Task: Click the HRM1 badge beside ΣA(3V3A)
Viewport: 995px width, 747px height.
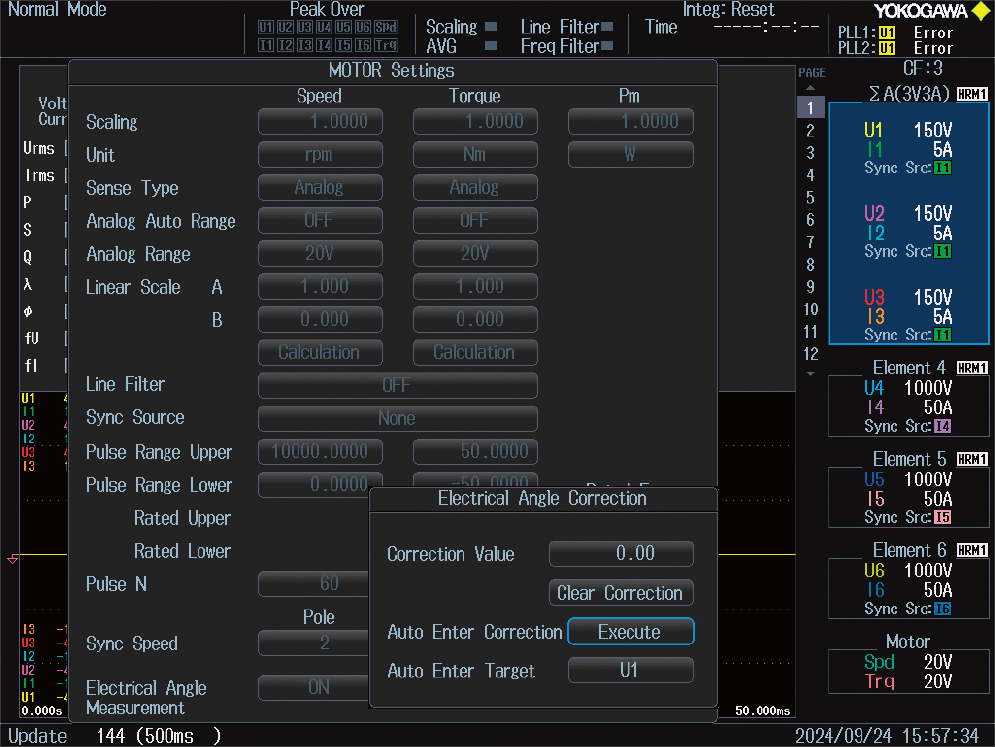Action: pos(972,94)
